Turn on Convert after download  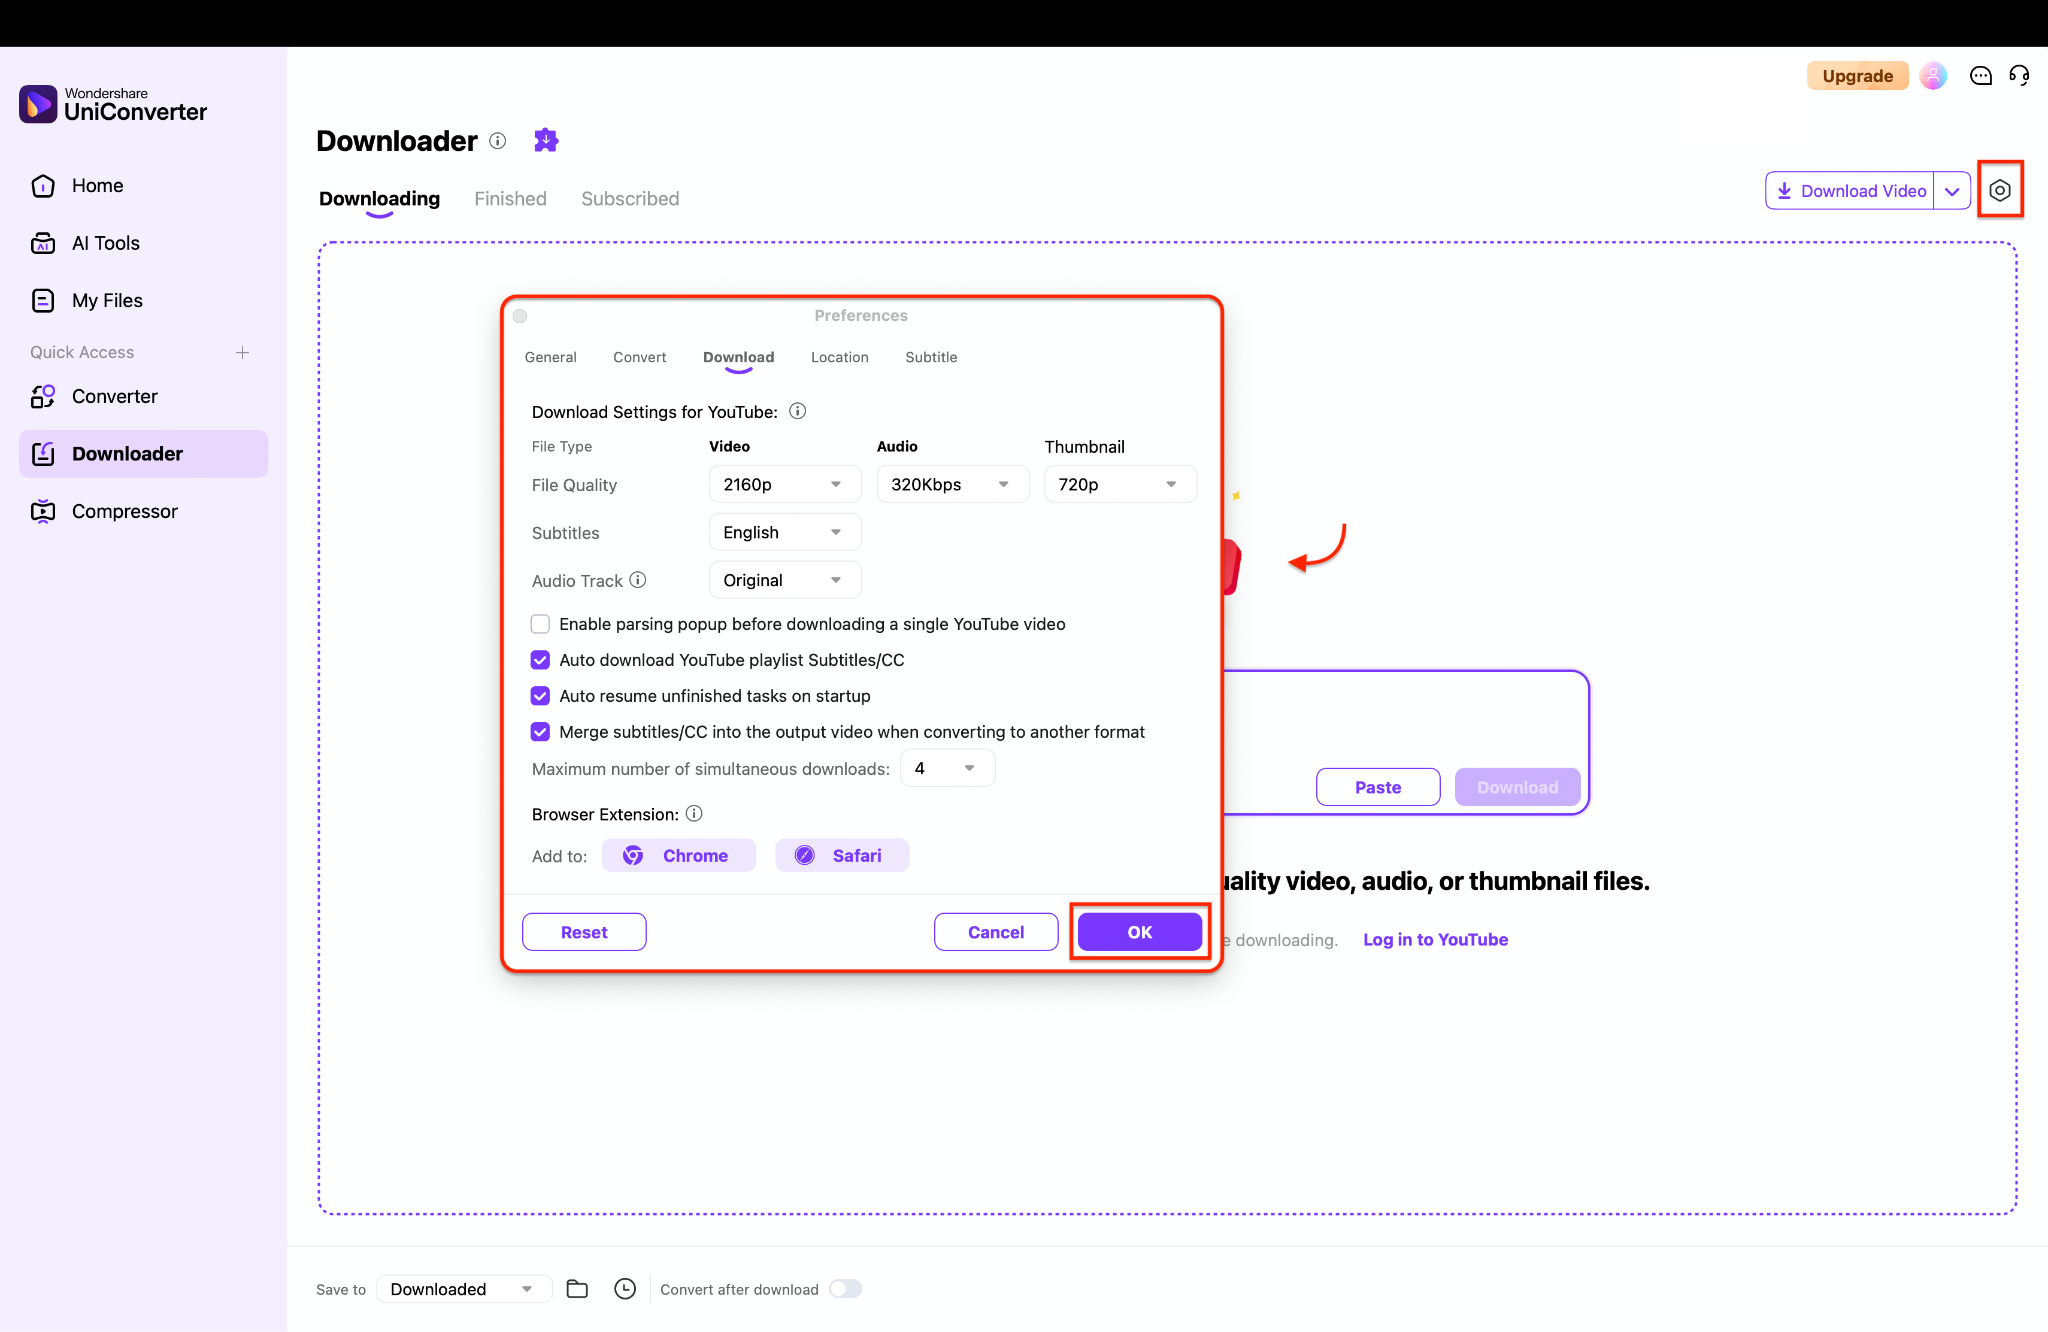point(845,1289)
